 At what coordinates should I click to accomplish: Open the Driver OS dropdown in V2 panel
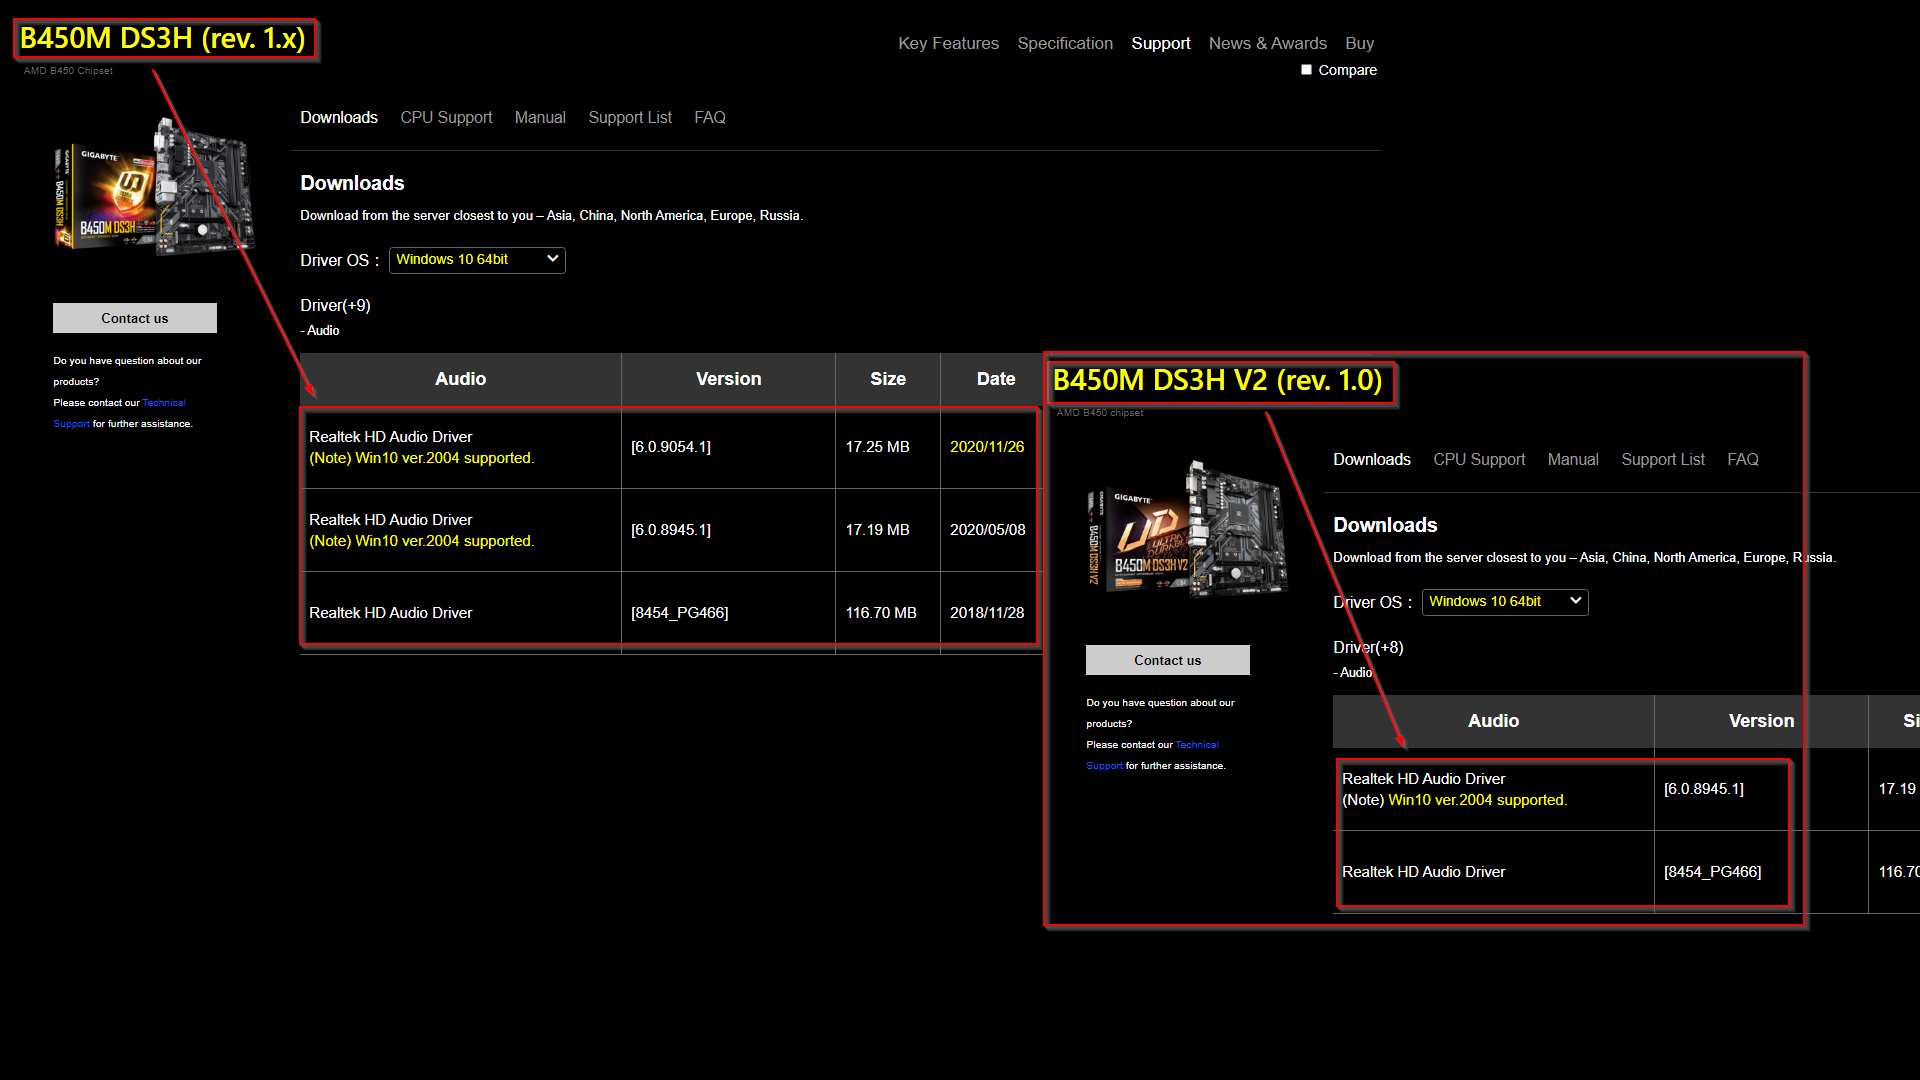tap(1504, 602)
